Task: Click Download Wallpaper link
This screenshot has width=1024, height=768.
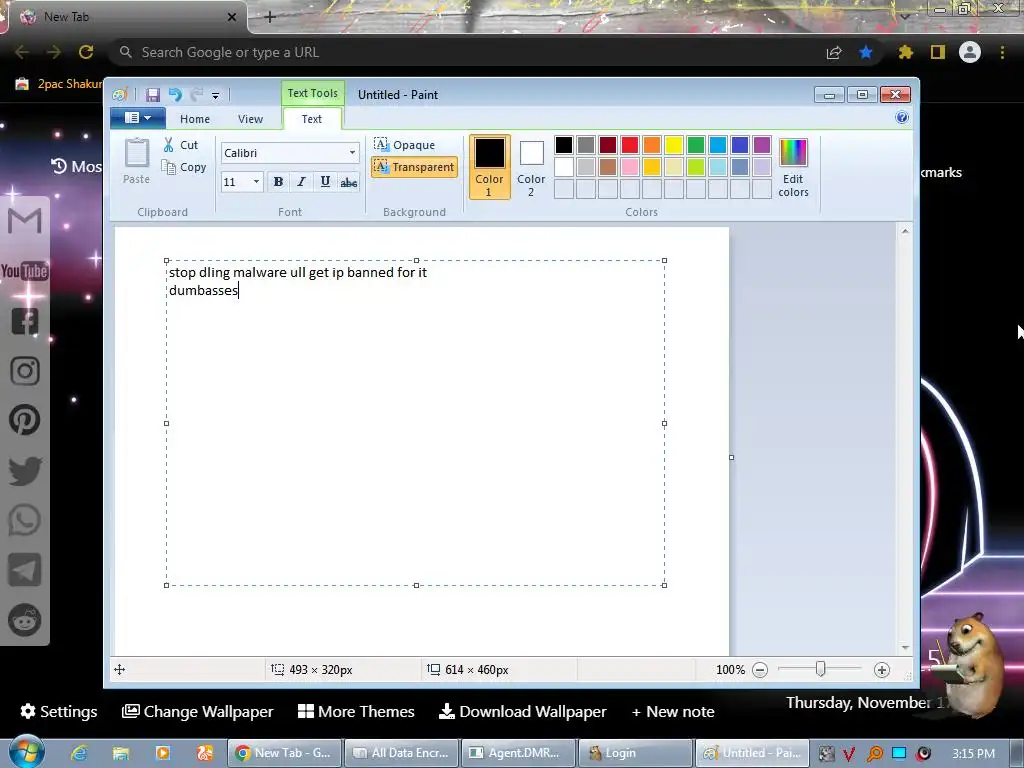Action: pos(522,711)
